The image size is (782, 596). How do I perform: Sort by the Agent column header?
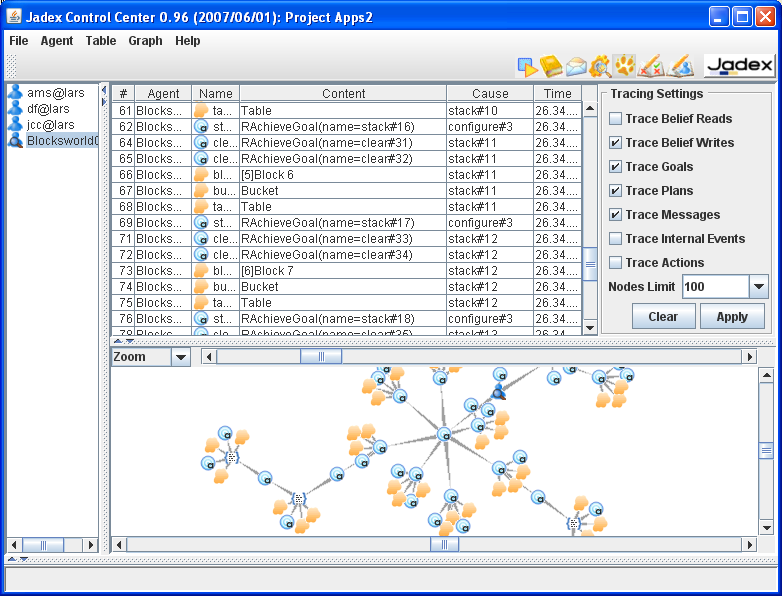pos(163,93)
